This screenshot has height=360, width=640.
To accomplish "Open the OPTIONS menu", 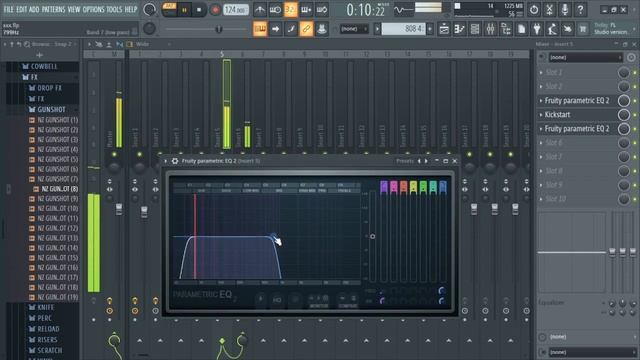I will coord(93,9).
